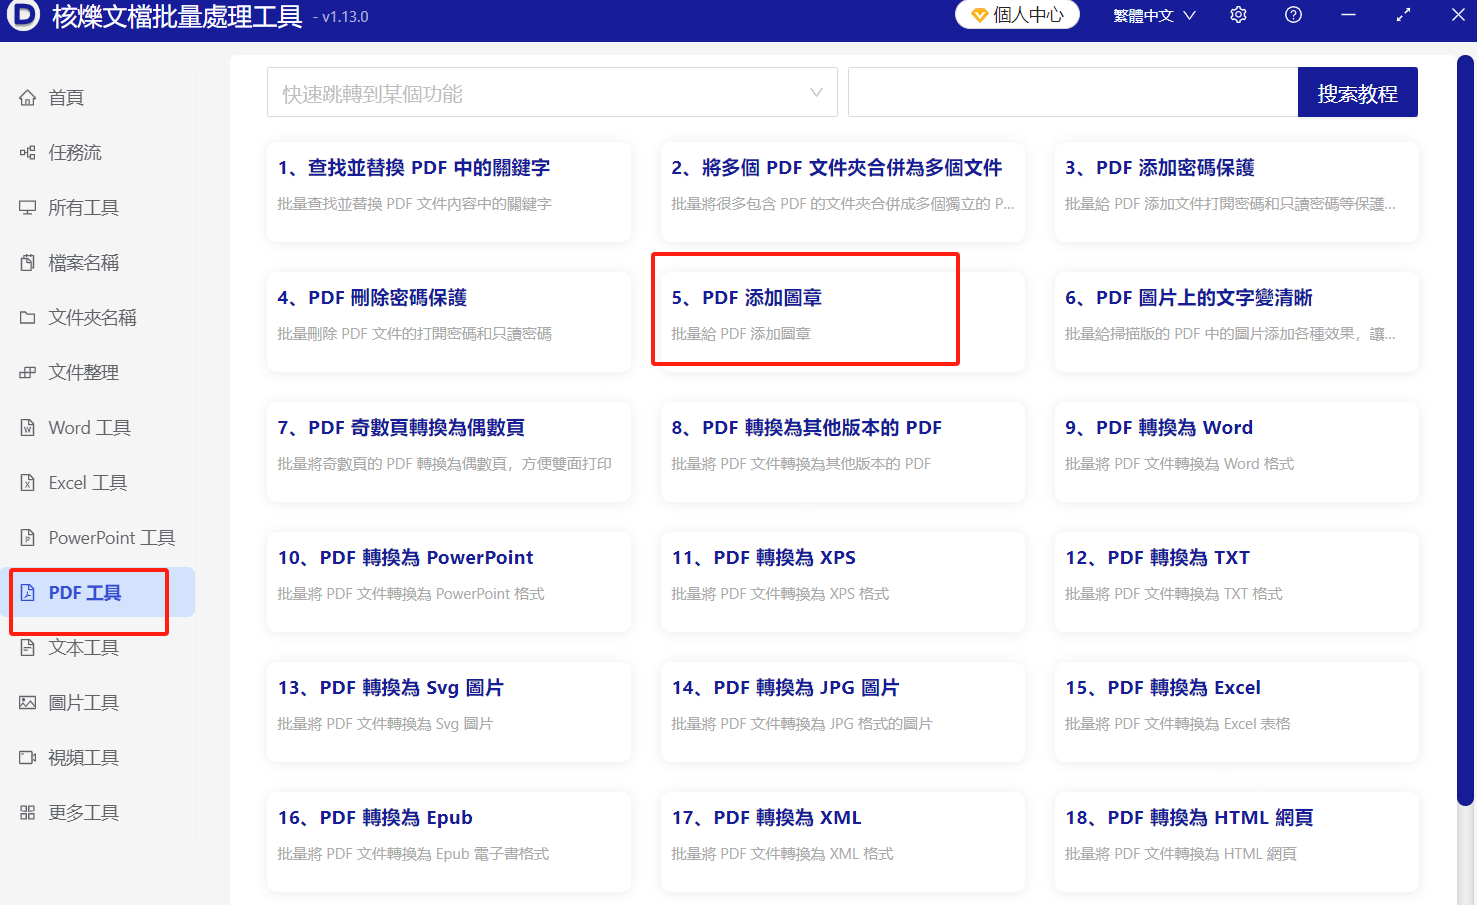Open the help icon in title bar
This screenshot has width=1477, height=905.
pyautogui.click(x=1293, y=14)
